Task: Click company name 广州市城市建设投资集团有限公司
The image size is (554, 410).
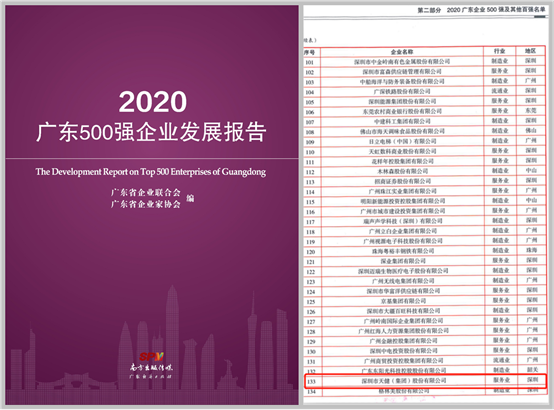Action: pyautogui.click(x=402, y=211)
